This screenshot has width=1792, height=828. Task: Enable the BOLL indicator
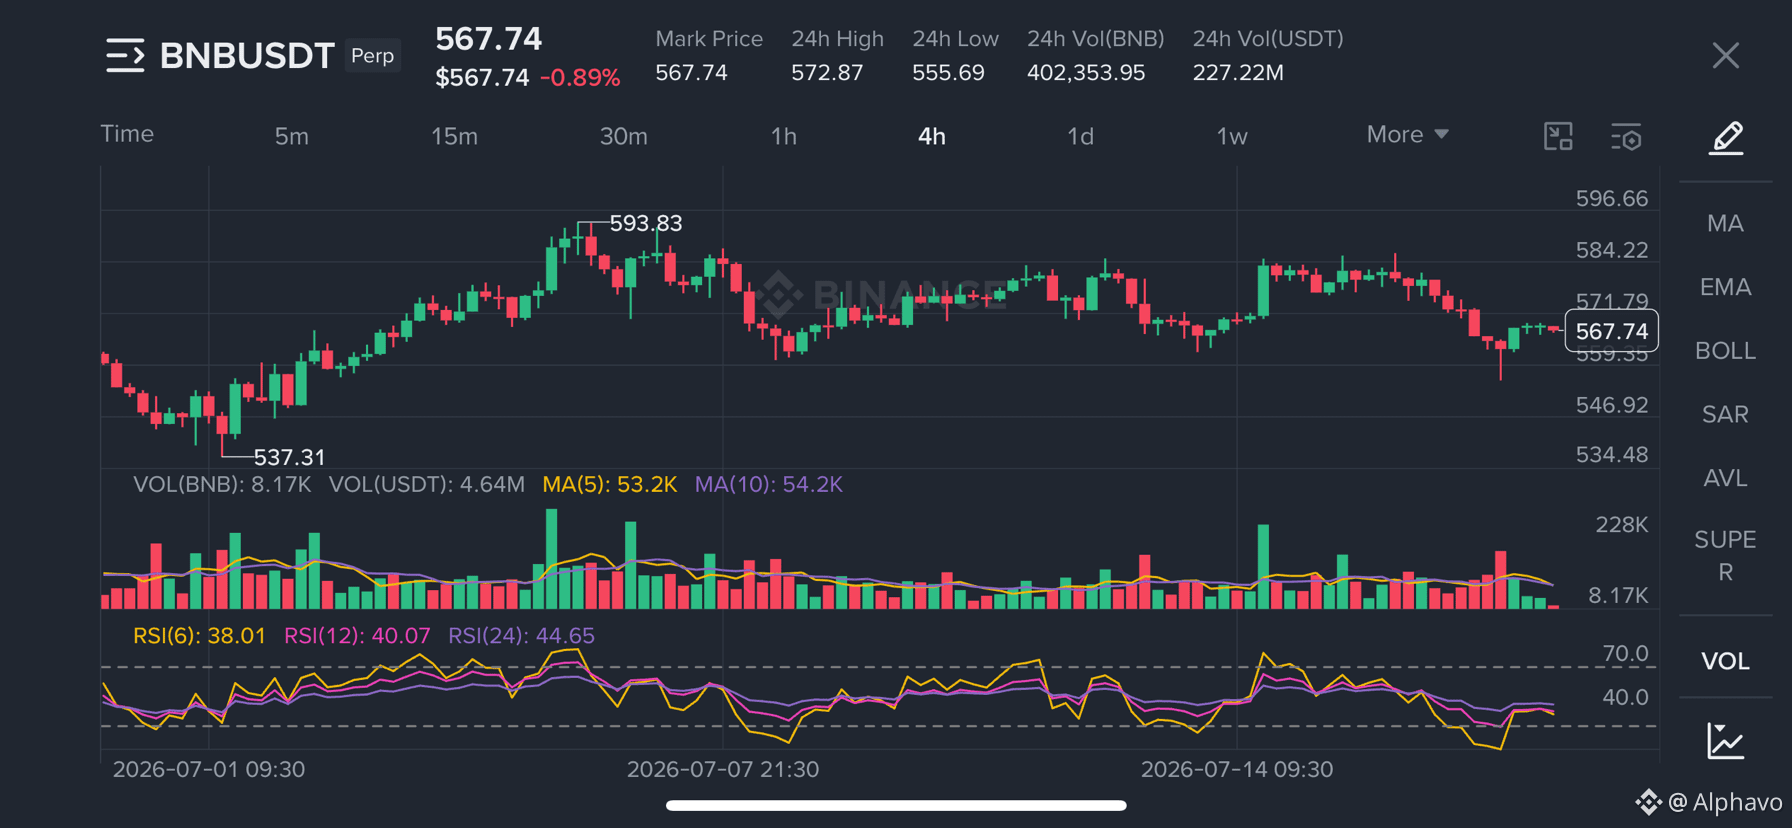coord(1725,351)
